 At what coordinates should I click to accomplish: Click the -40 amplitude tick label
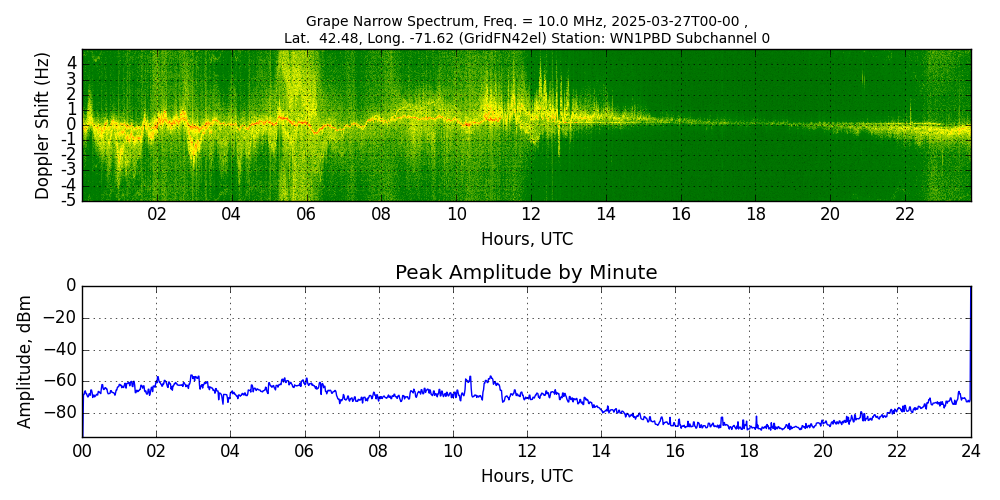point(61,351)
